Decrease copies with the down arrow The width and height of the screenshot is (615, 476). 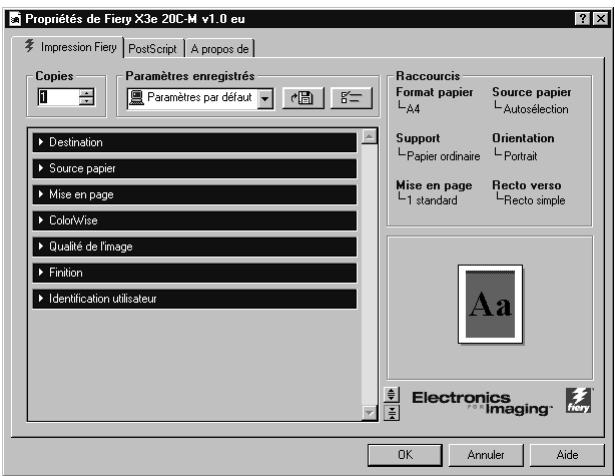coord(86,101)
